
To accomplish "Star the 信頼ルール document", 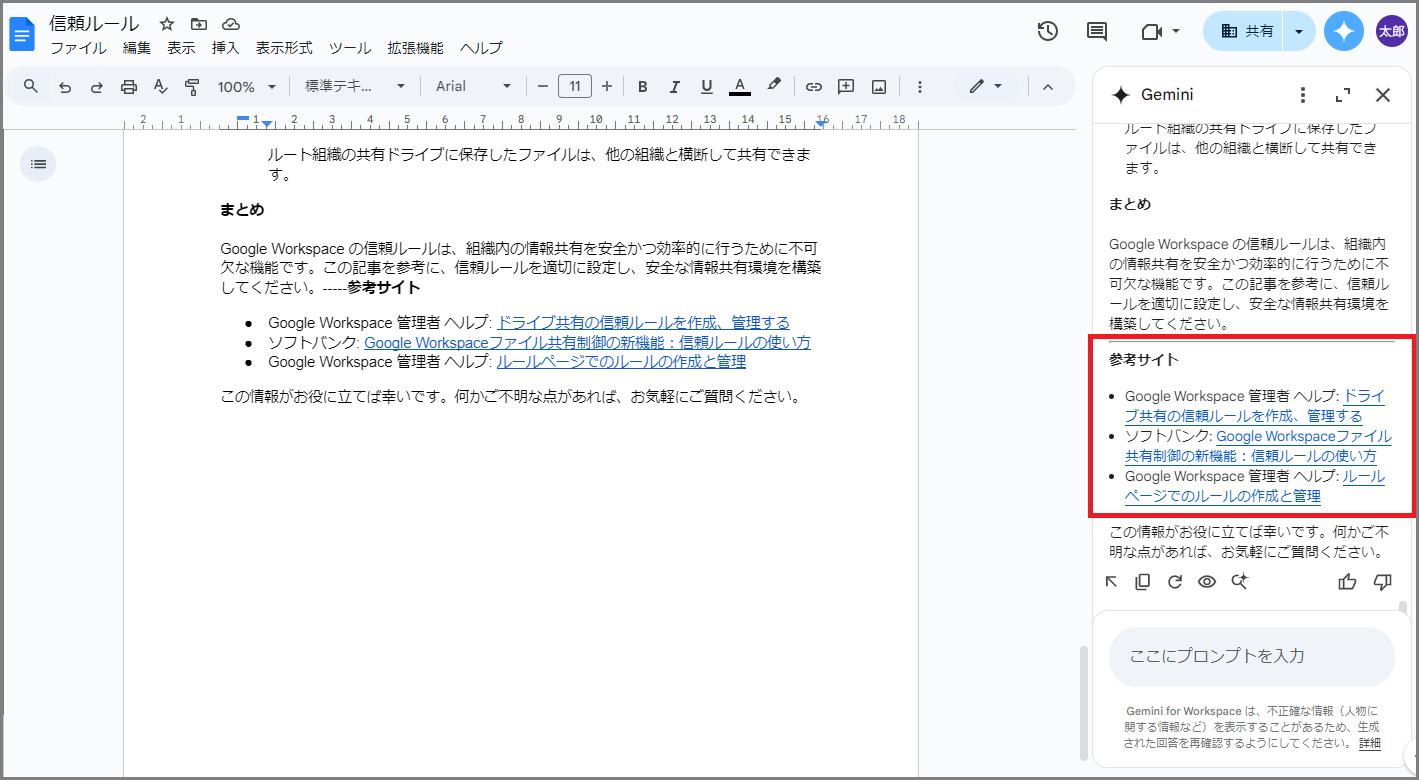I will (167, 24).
